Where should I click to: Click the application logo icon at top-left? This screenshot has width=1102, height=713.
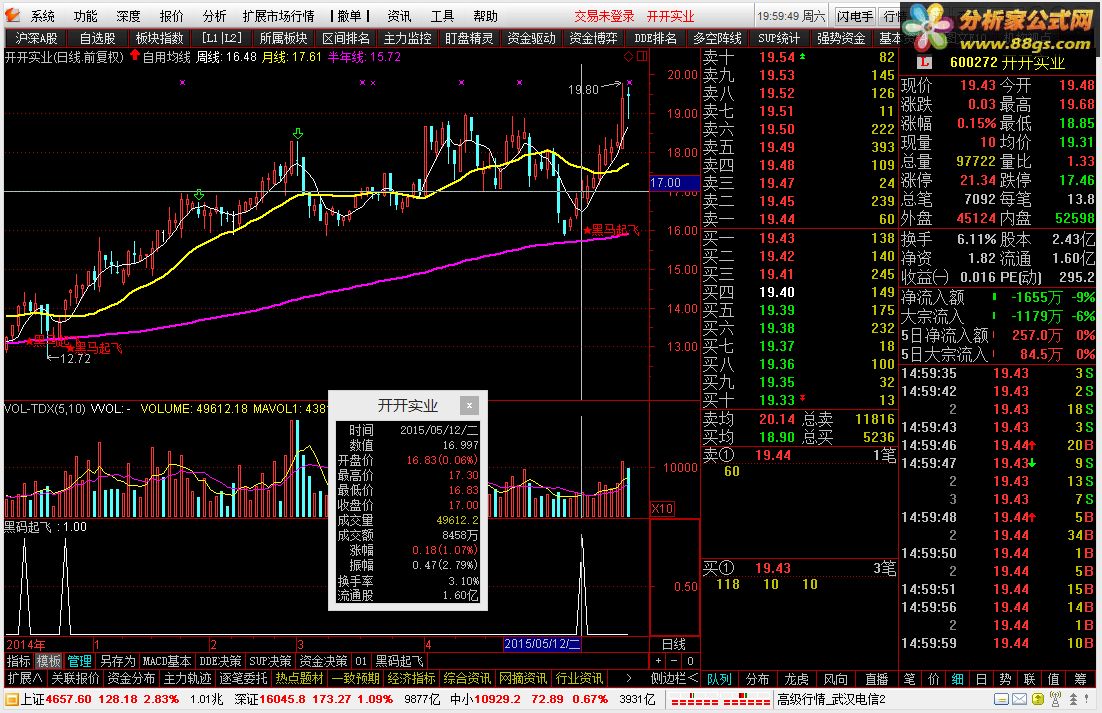[12, 15]
